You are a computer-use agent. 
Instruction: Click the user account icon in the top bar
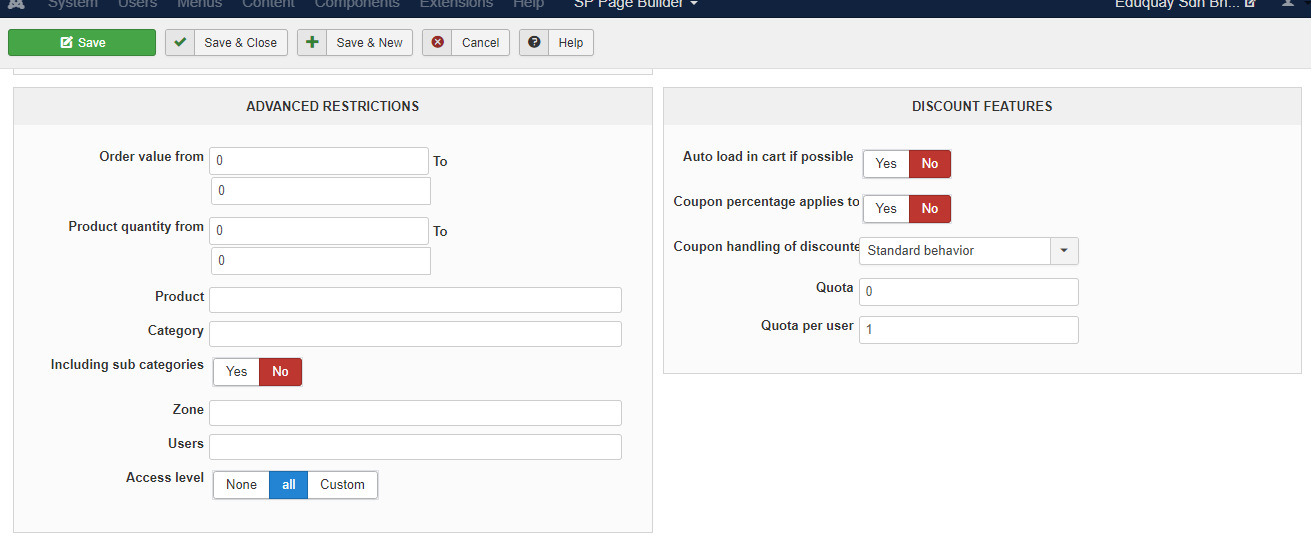(1286, 4)
